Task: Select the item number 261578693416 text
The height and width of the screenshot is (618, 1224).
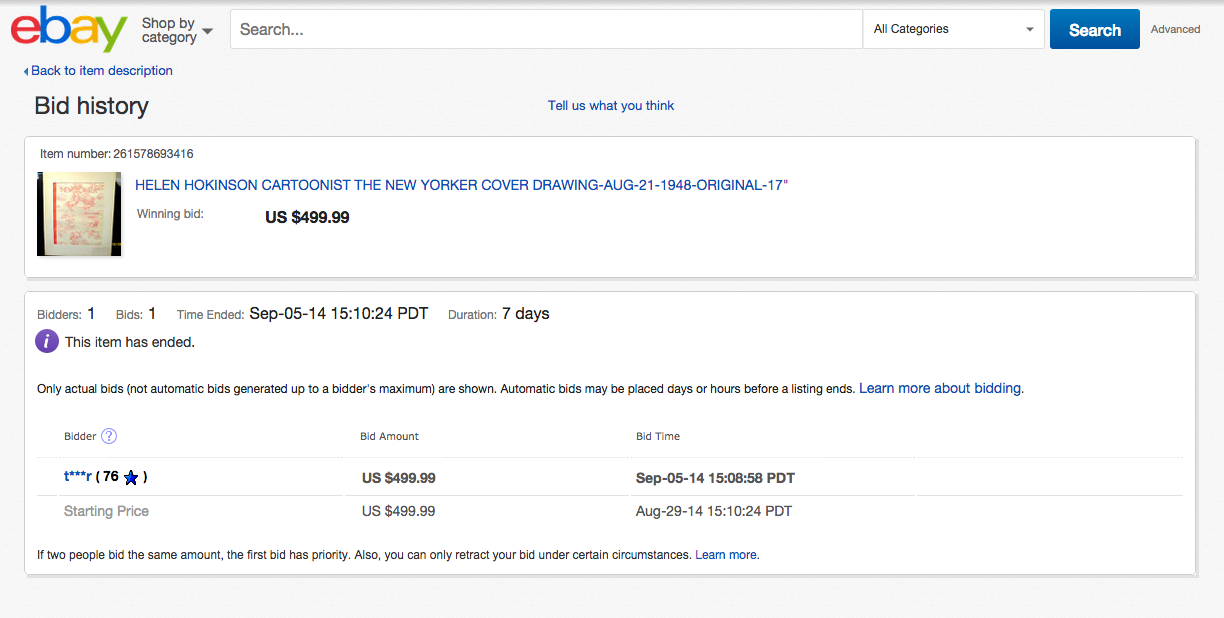Action: [x=153, y=154]
